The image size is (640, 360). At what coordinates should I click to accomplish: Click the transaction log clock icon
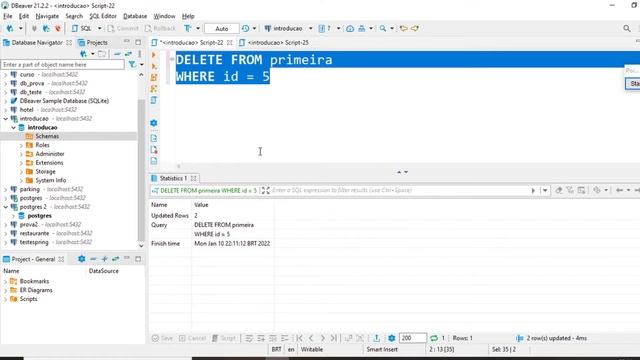[245, 29]
